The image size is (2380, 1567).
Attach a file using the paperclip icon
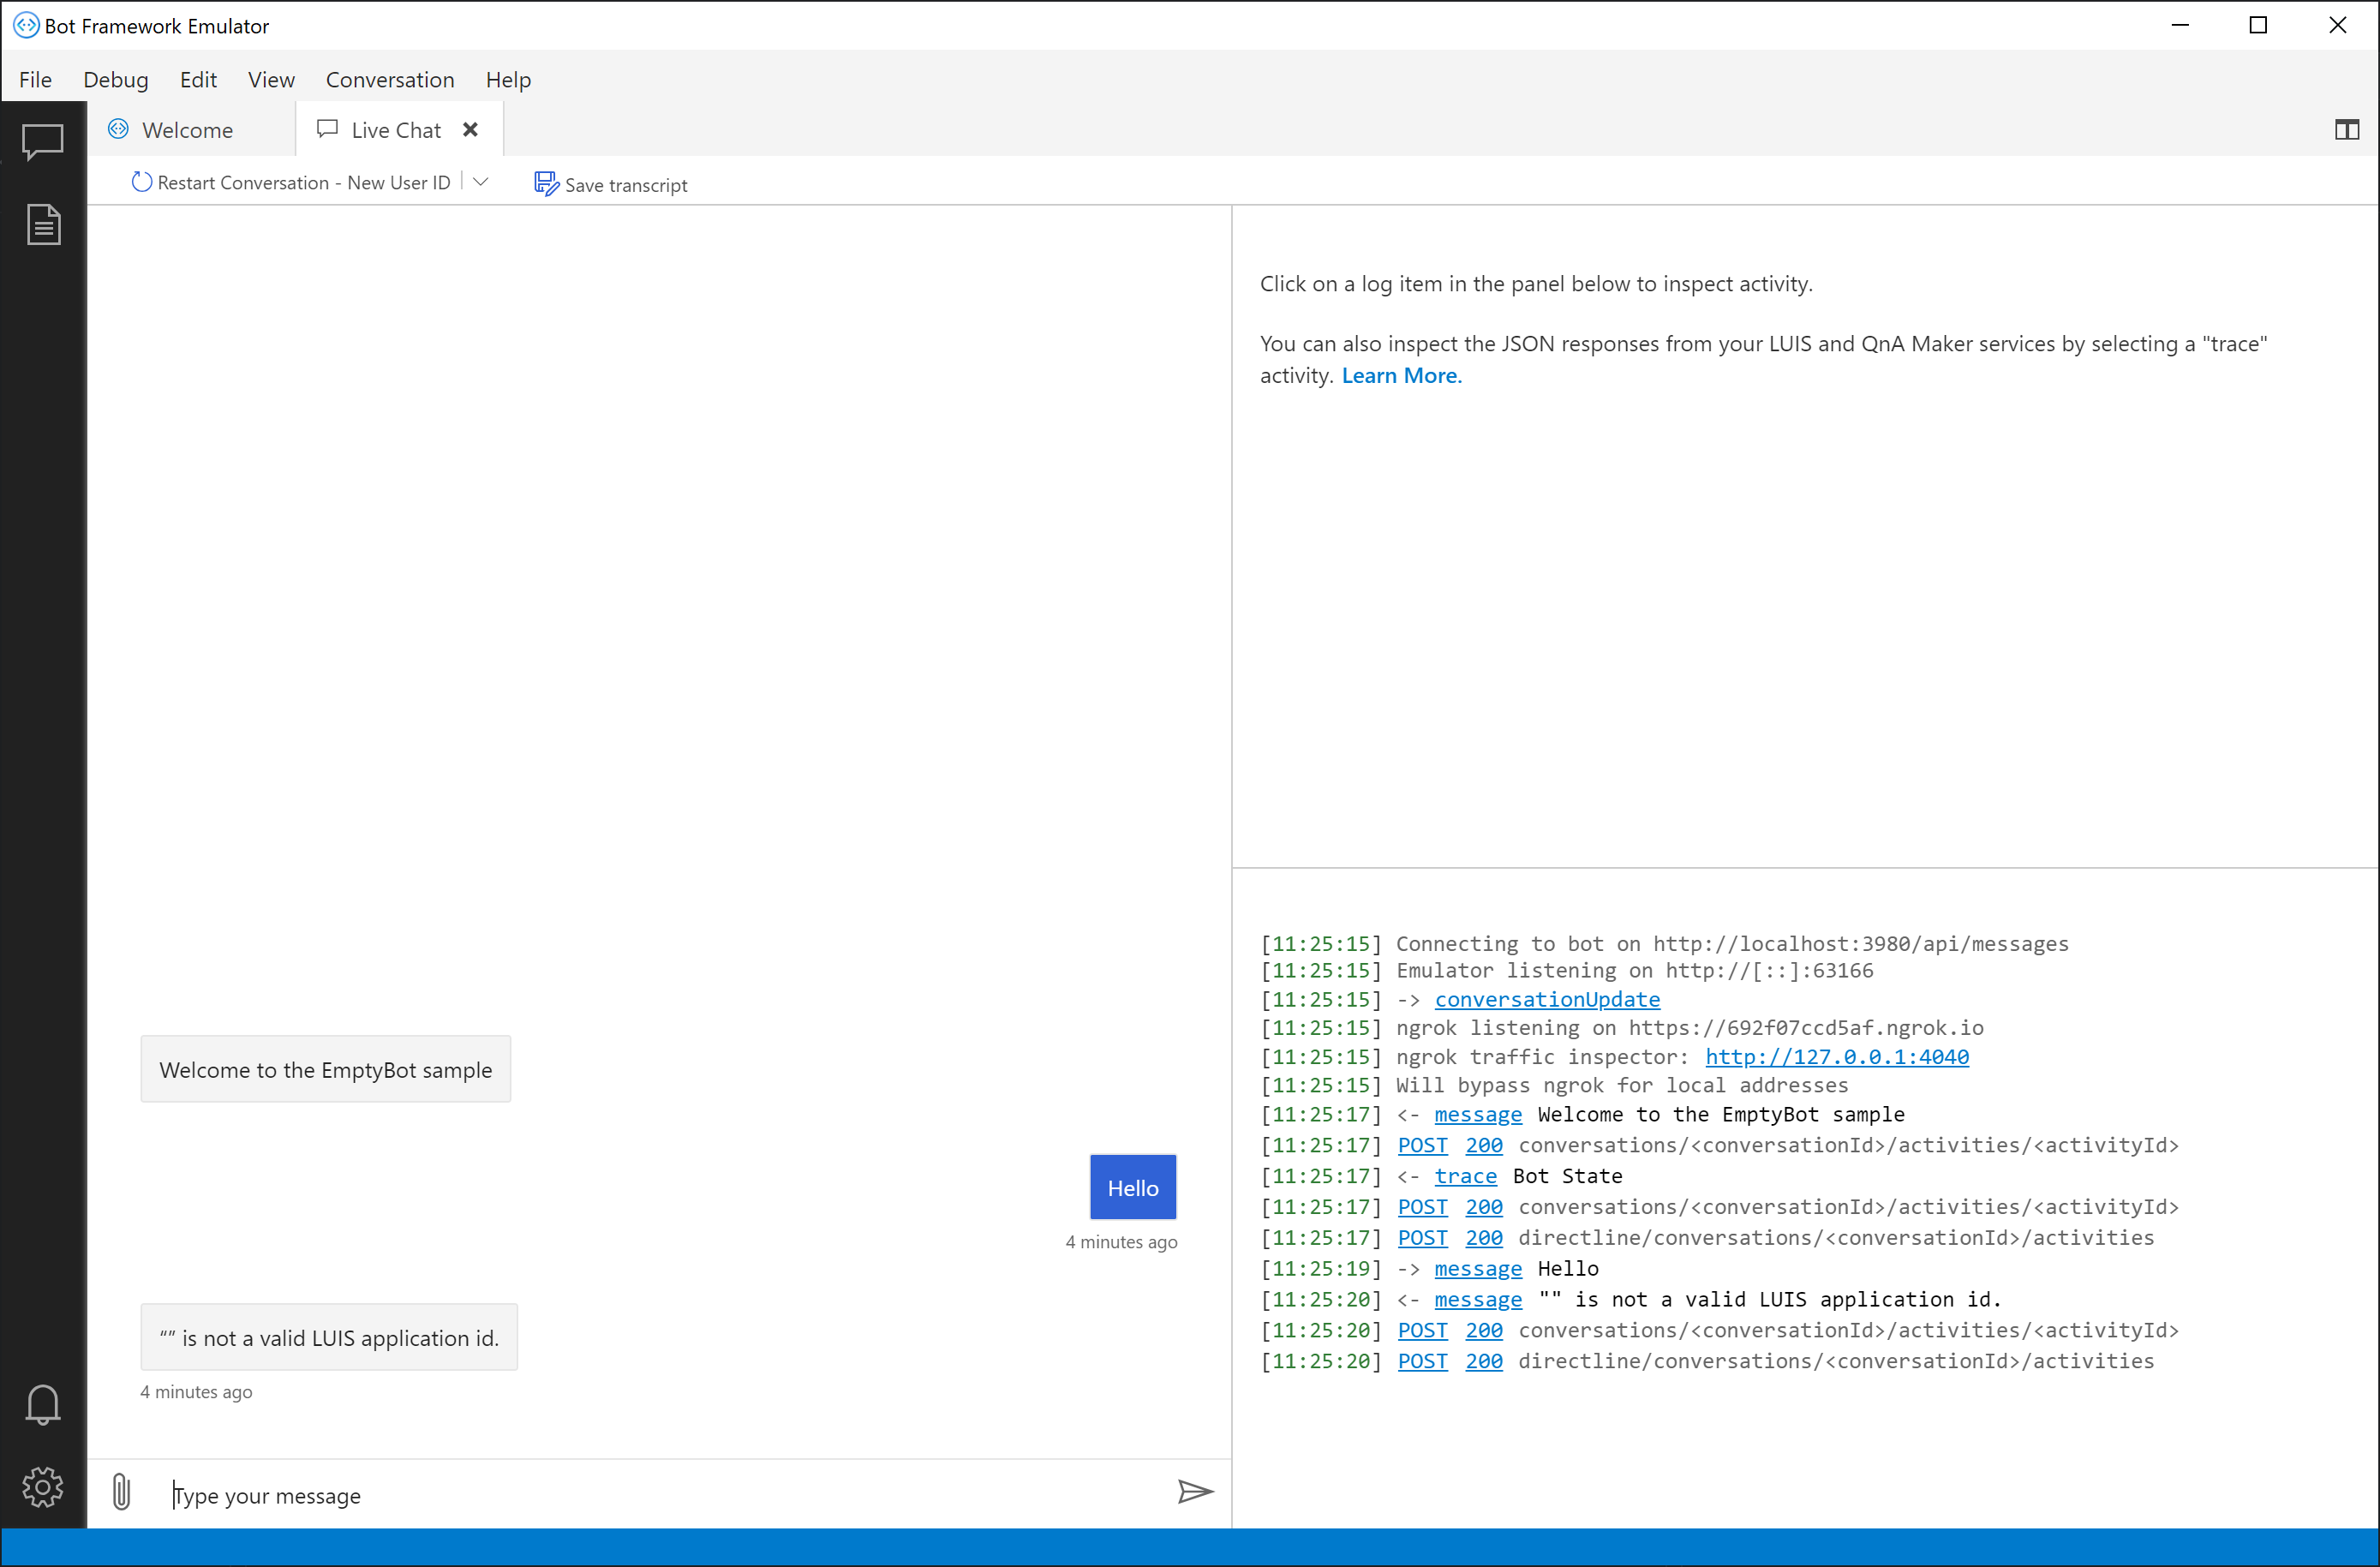coord(121,1493)
